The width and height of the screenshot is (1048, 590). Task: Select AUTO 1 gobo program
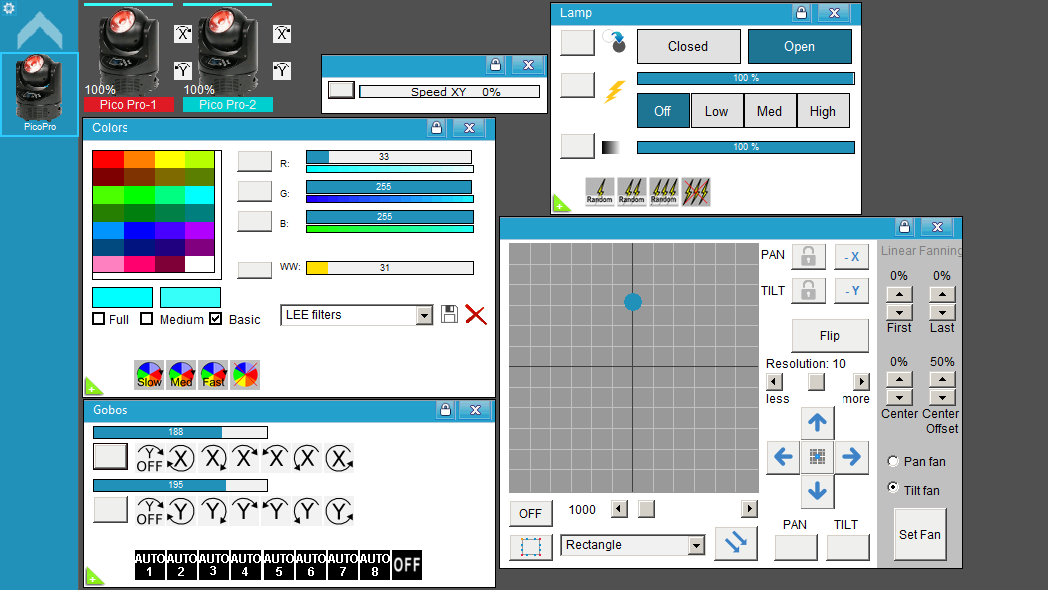coord(150,565)
